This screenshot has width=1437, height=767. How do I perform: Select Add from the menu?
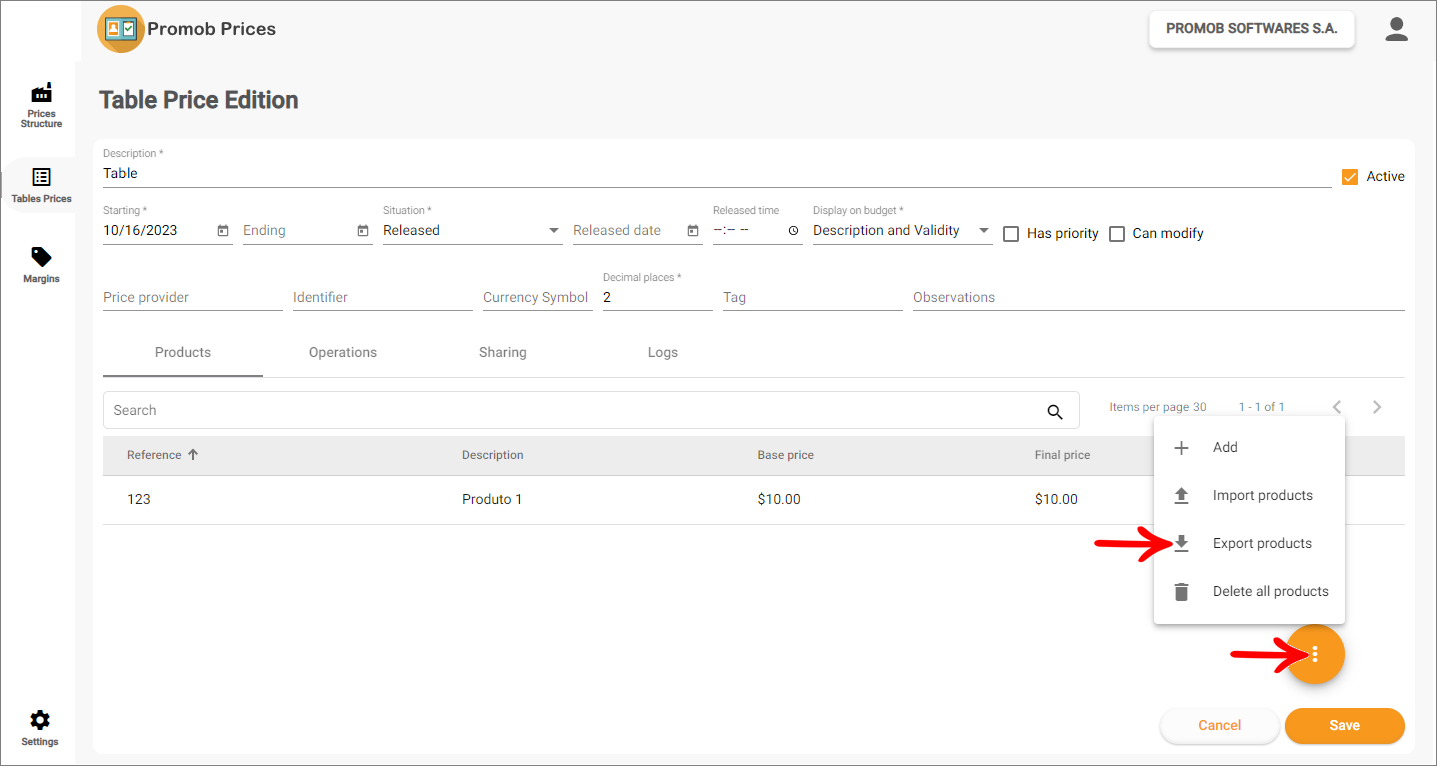click(1249, 448)
